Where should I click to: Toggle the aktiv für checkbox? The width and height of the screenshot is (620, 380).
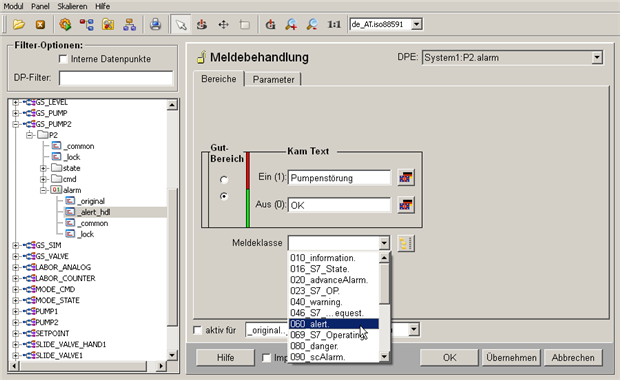197,330
